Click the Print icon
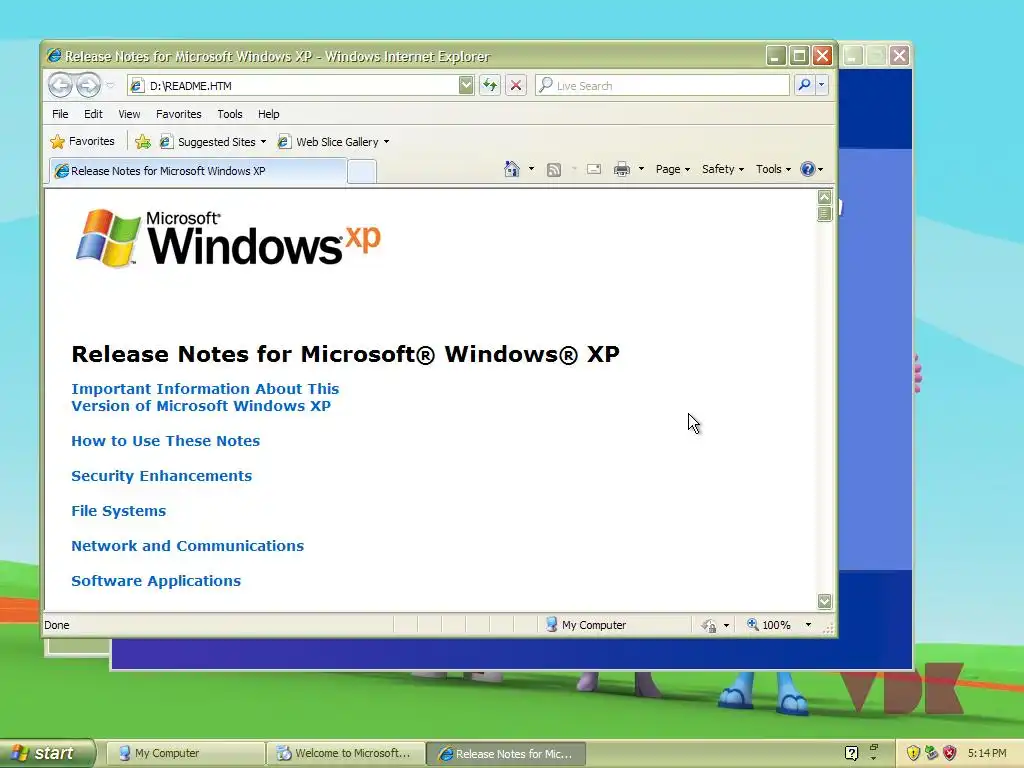 click(x=622, y=169)
